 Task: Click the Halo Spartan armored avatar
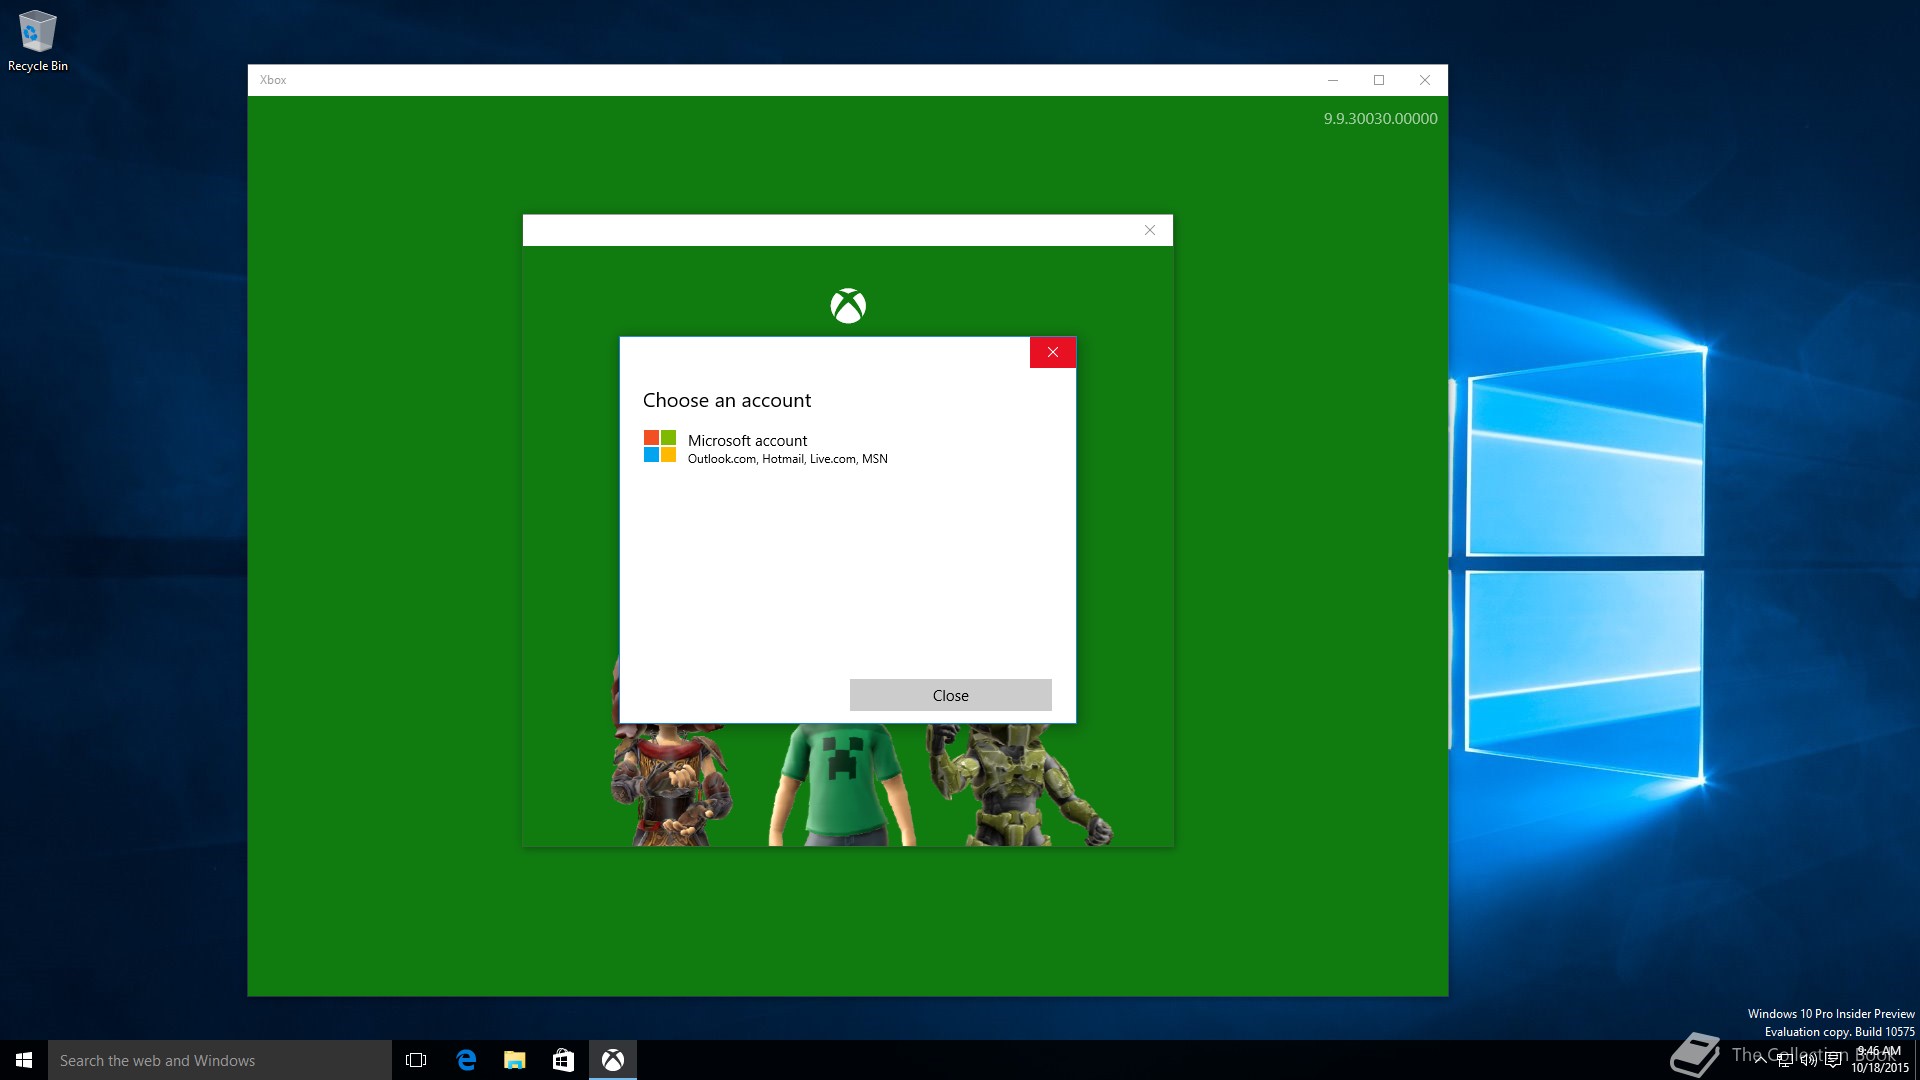pos(1018,785)
